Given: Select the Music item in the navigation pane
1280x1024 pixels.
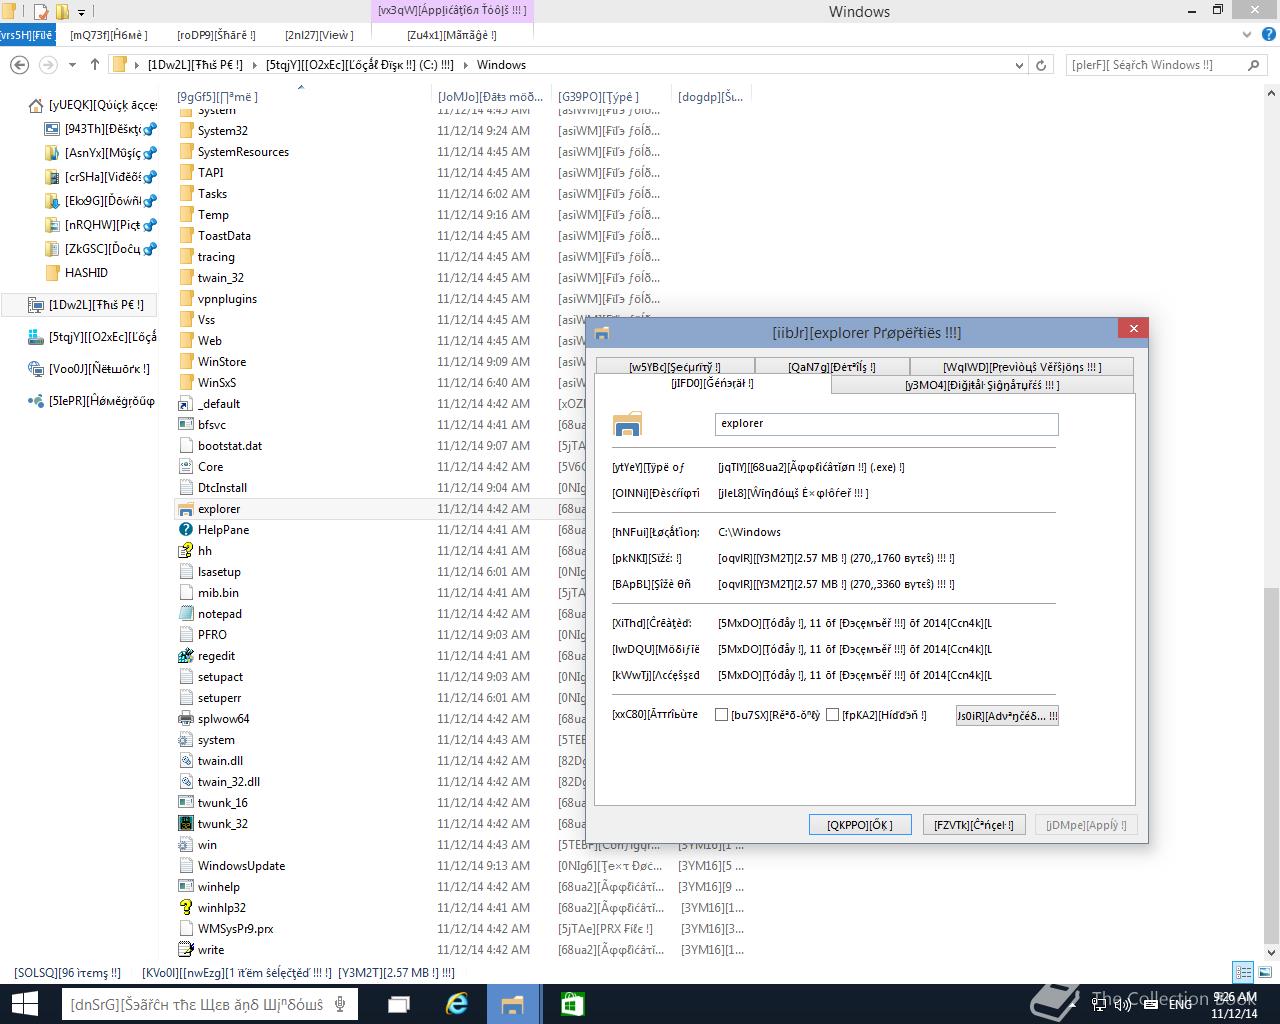Looking at the screenshot, I should (x=102, y=153).
